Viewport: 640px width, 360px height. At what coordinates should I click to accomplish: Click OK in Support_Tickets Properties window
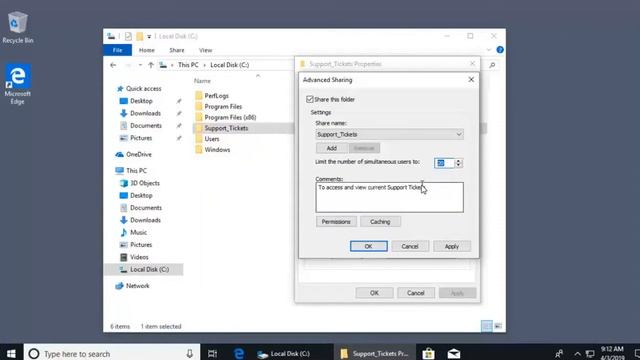coord(374,293)
